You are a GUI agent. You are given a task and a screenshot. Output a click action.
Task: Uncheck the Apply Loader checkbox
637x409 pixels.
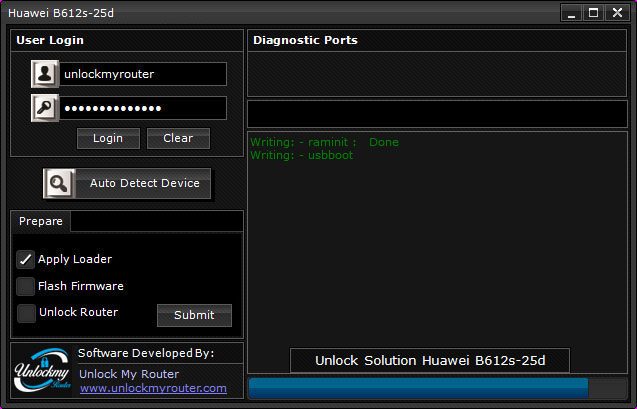(x=26, y=259)
